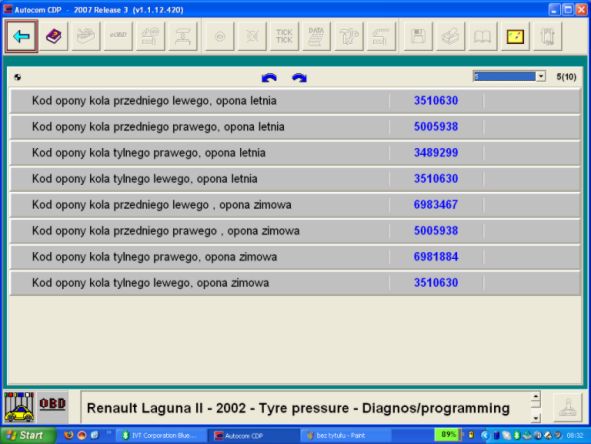The width and height of the screenshot is (591, 444).
Task: Click the yellow notes board icon
Action: tap(515, 36)
